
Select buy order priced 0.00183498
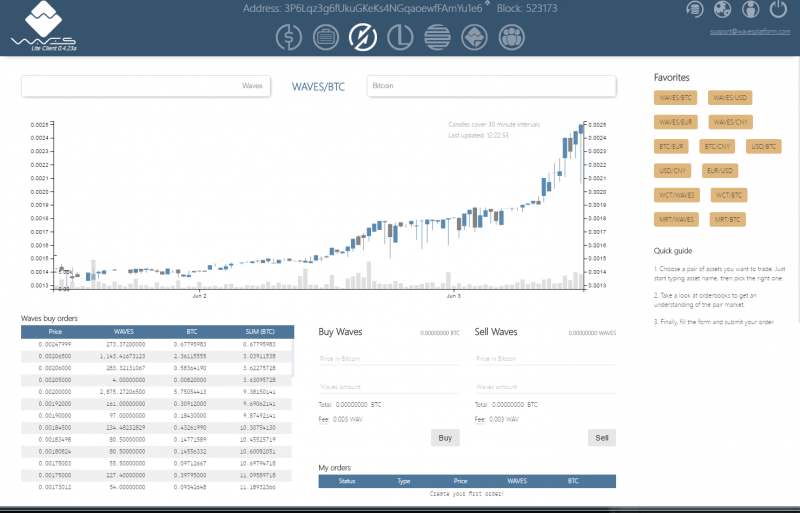(x=157, y=439)
